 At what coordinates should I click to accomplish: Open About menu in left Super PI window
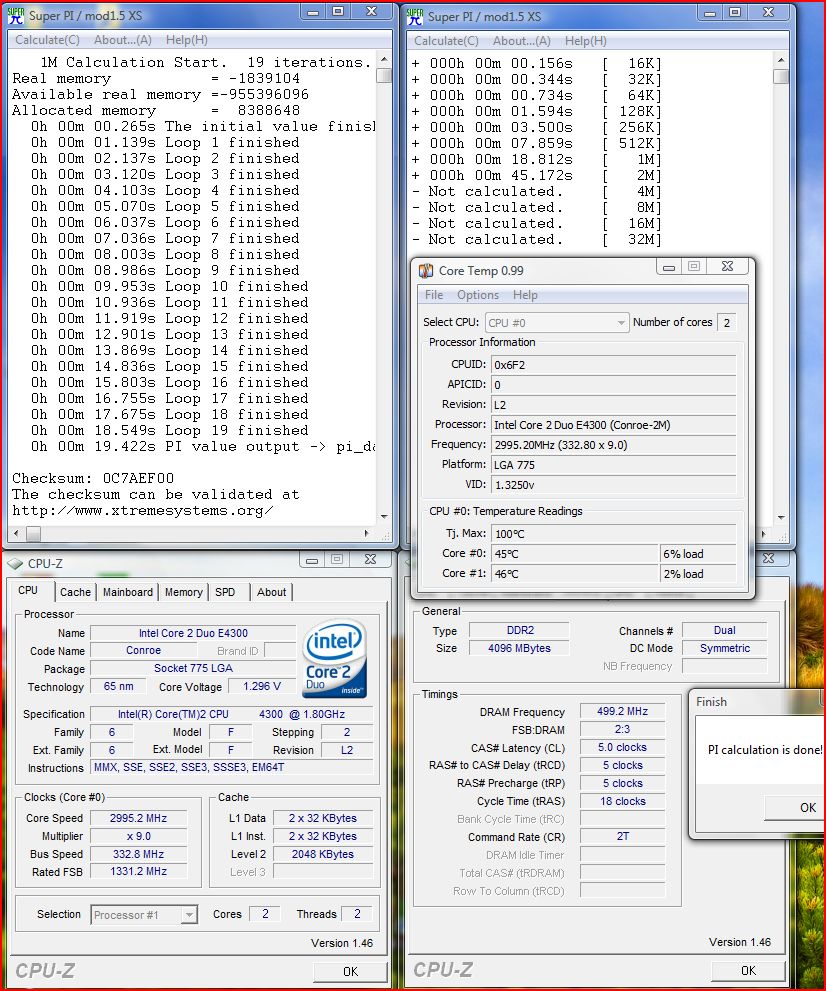(x=123, y=40)
